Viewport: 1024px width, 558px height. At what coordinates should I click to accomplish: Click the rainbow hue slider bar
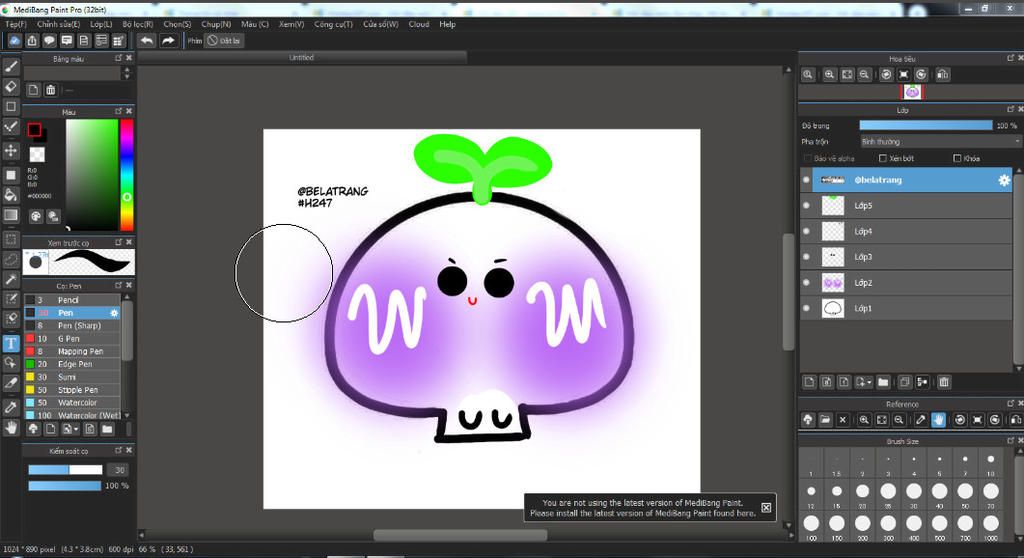(127, 160)
